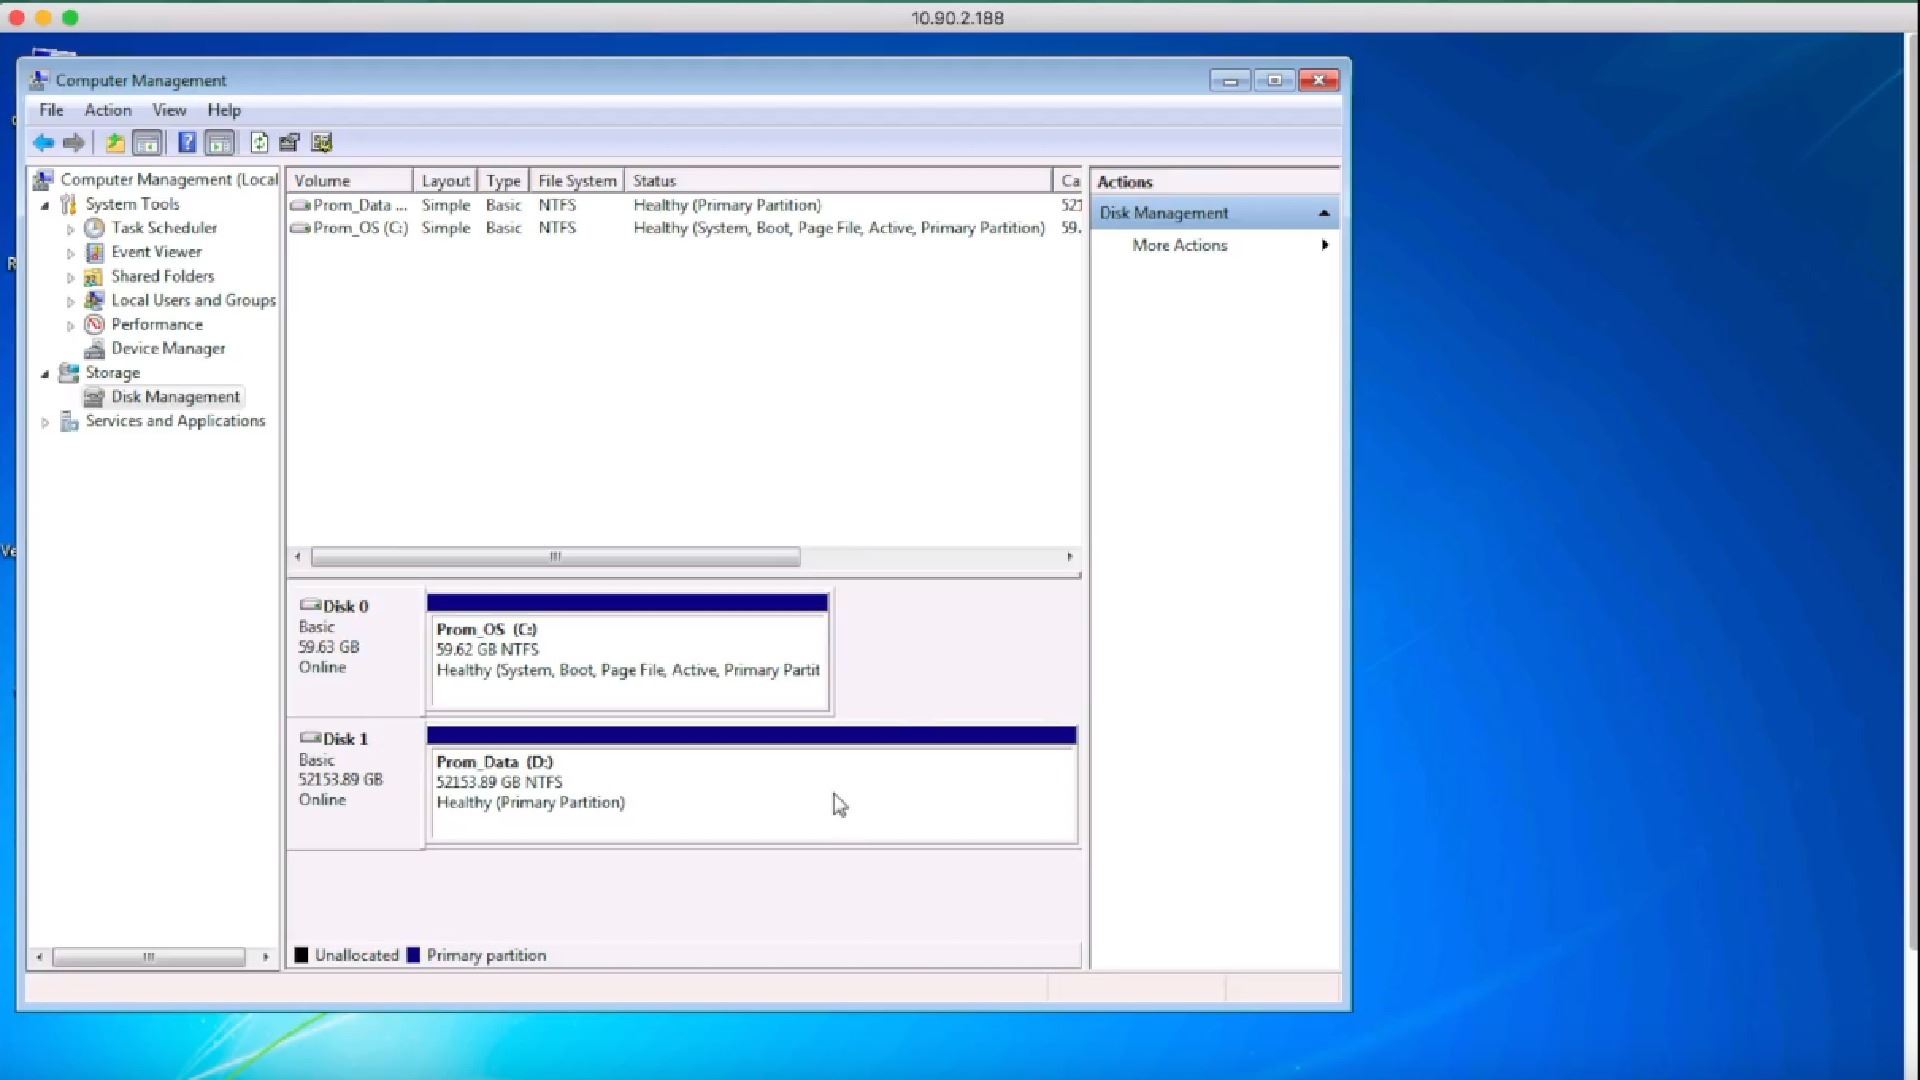Click the Properties toolbar icon beside Refresh
This screenshot has width=1920, height=1080.
[x=290, y=143]
